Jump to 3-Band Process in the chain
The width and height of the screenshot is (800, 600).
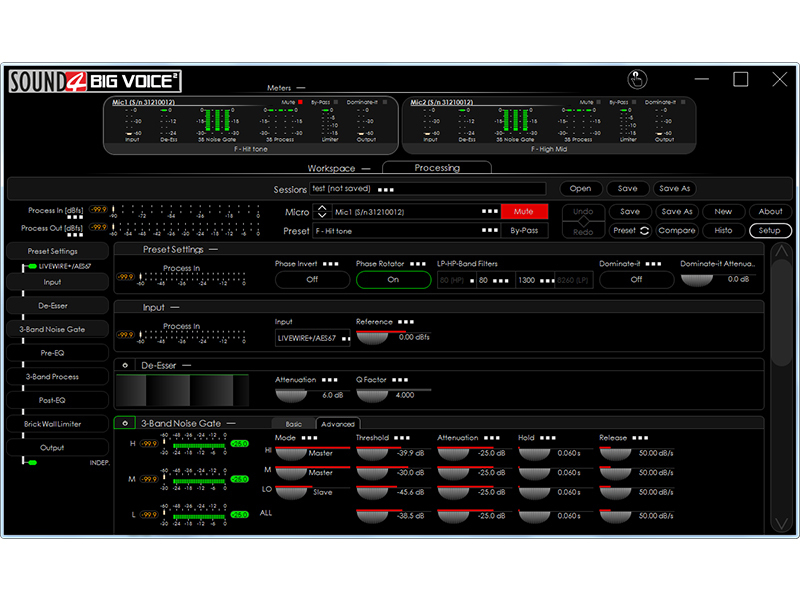click(x=57, y=377)
